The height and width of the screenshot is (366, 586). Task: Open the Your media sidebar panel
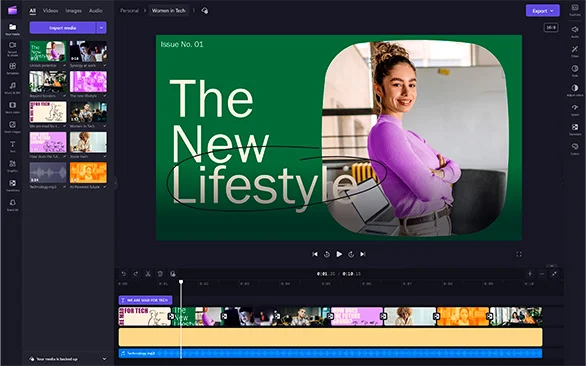click(12, 29)
